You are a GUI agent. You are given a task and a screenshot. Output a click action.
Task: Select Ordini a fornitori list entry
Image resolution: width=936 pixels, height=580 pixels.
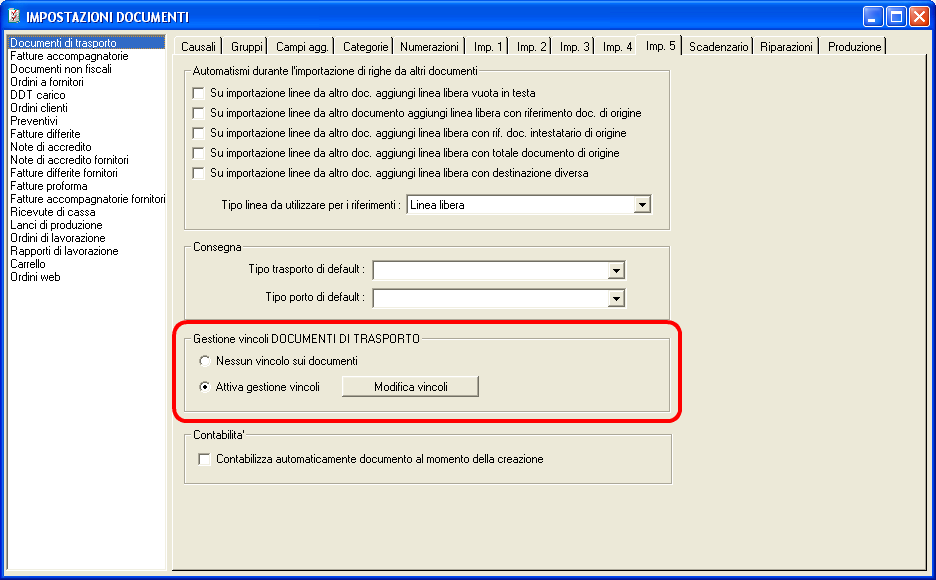point(87,82)
